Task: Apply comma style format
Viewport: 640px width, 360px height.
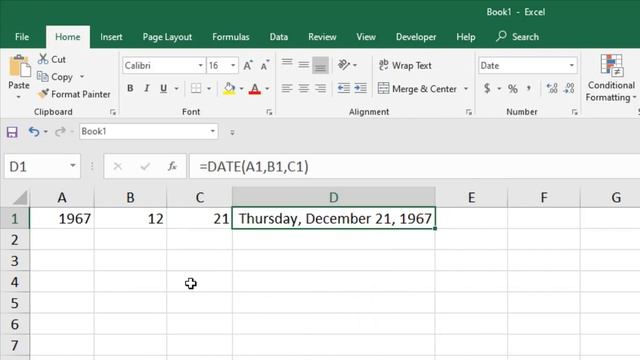Action: tap(529, 88)
